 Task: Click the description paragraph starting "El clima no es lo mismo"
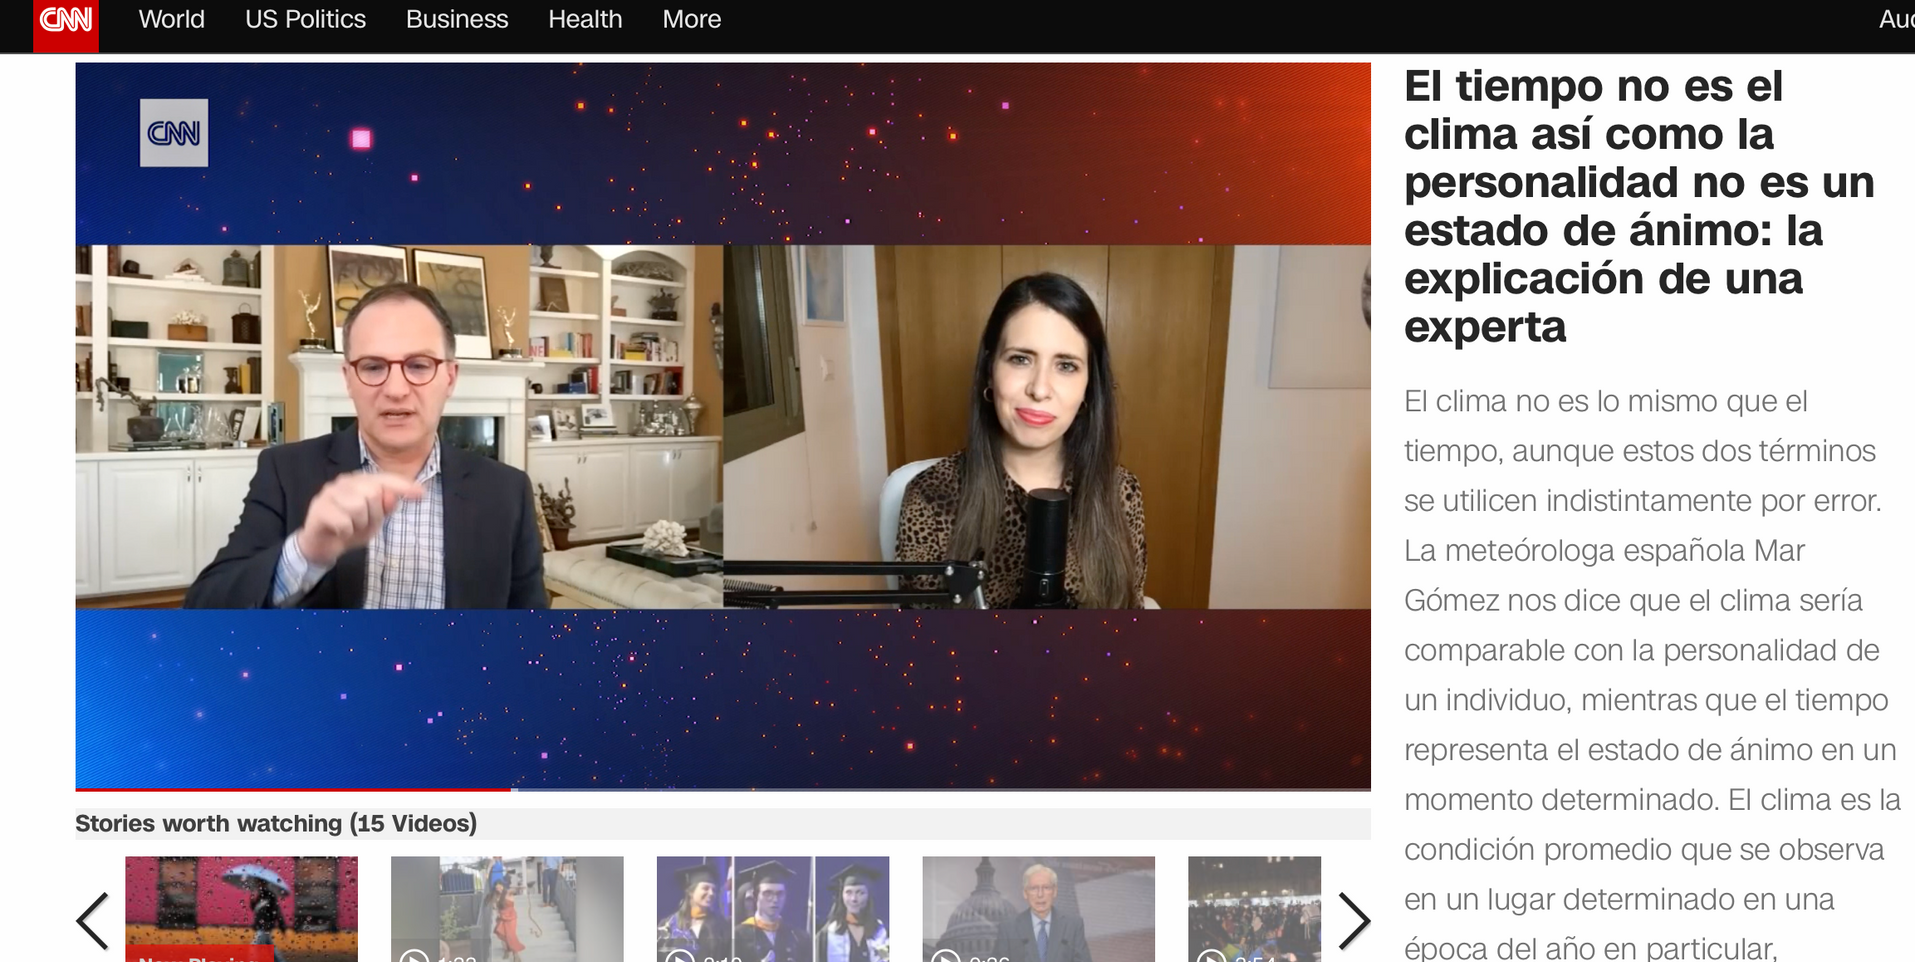1652,674
